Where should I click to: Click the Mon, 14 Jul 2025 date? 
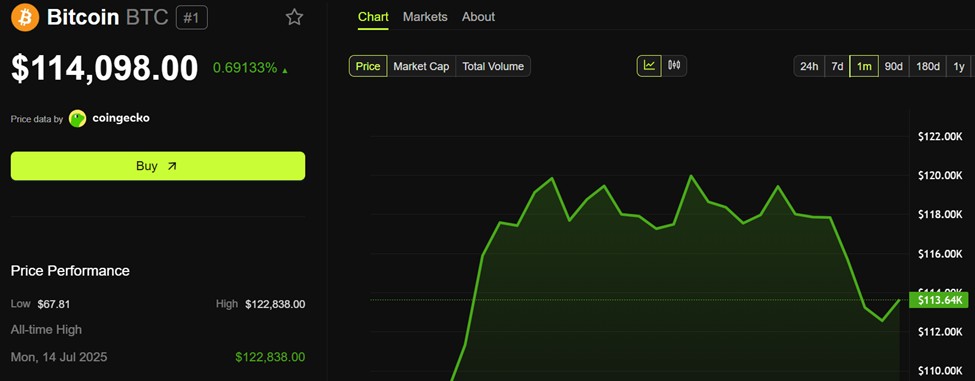59,357
